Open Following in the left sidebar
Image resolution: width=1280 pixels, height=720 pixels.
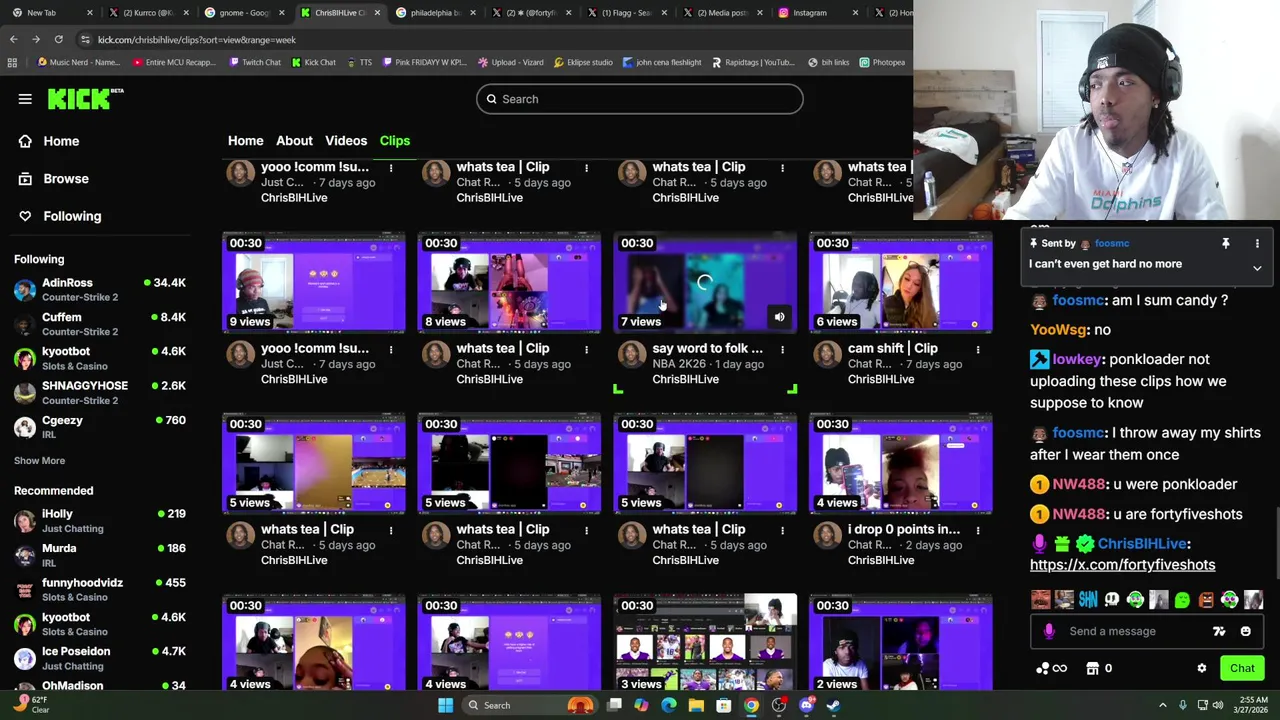point(72,216)
